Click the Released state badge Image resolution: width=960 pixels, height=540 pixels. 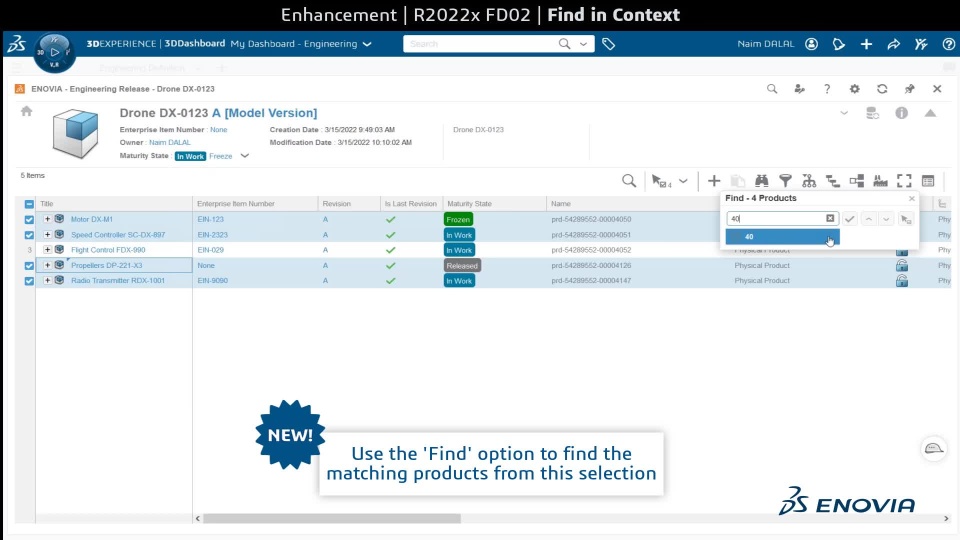(462, 266)
